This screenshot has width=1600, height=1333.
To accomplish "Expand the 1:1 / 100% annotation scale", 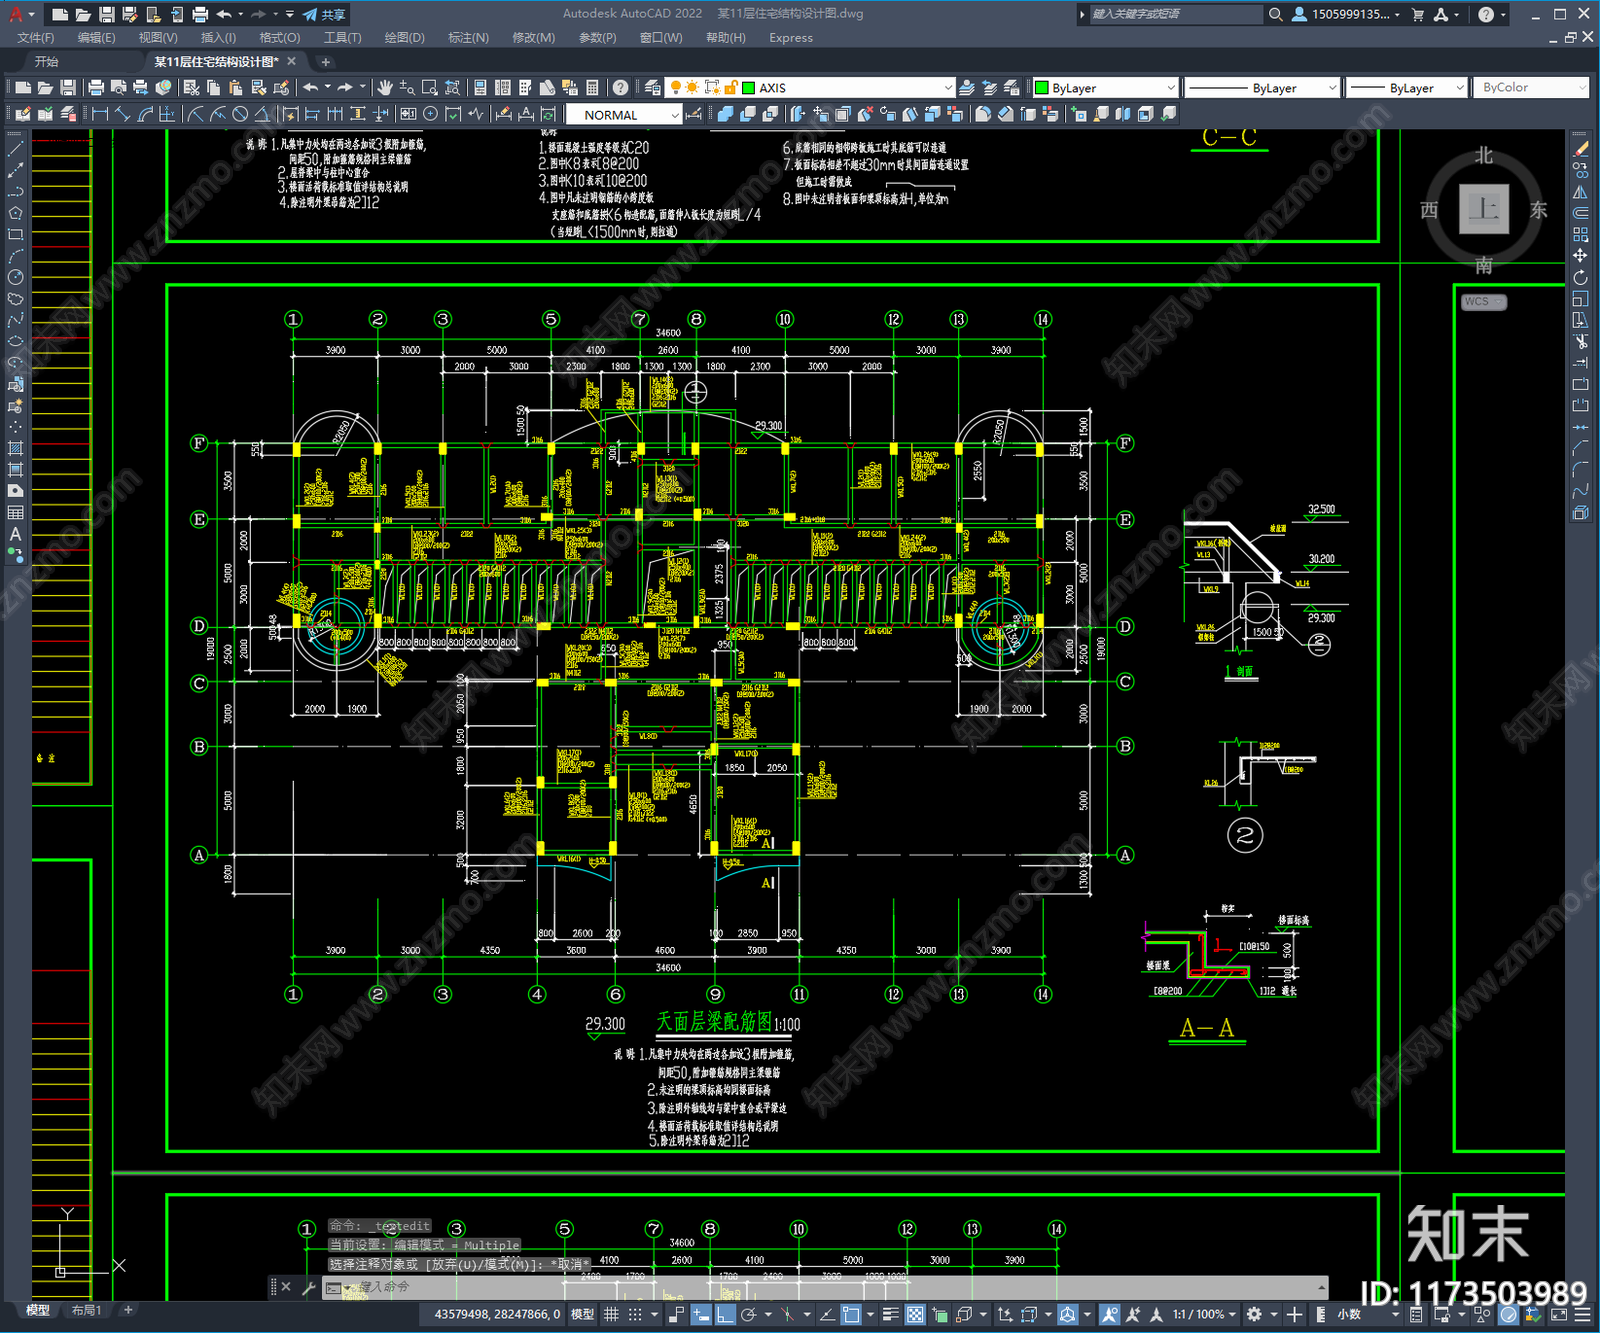I will coord(1204,1314).
